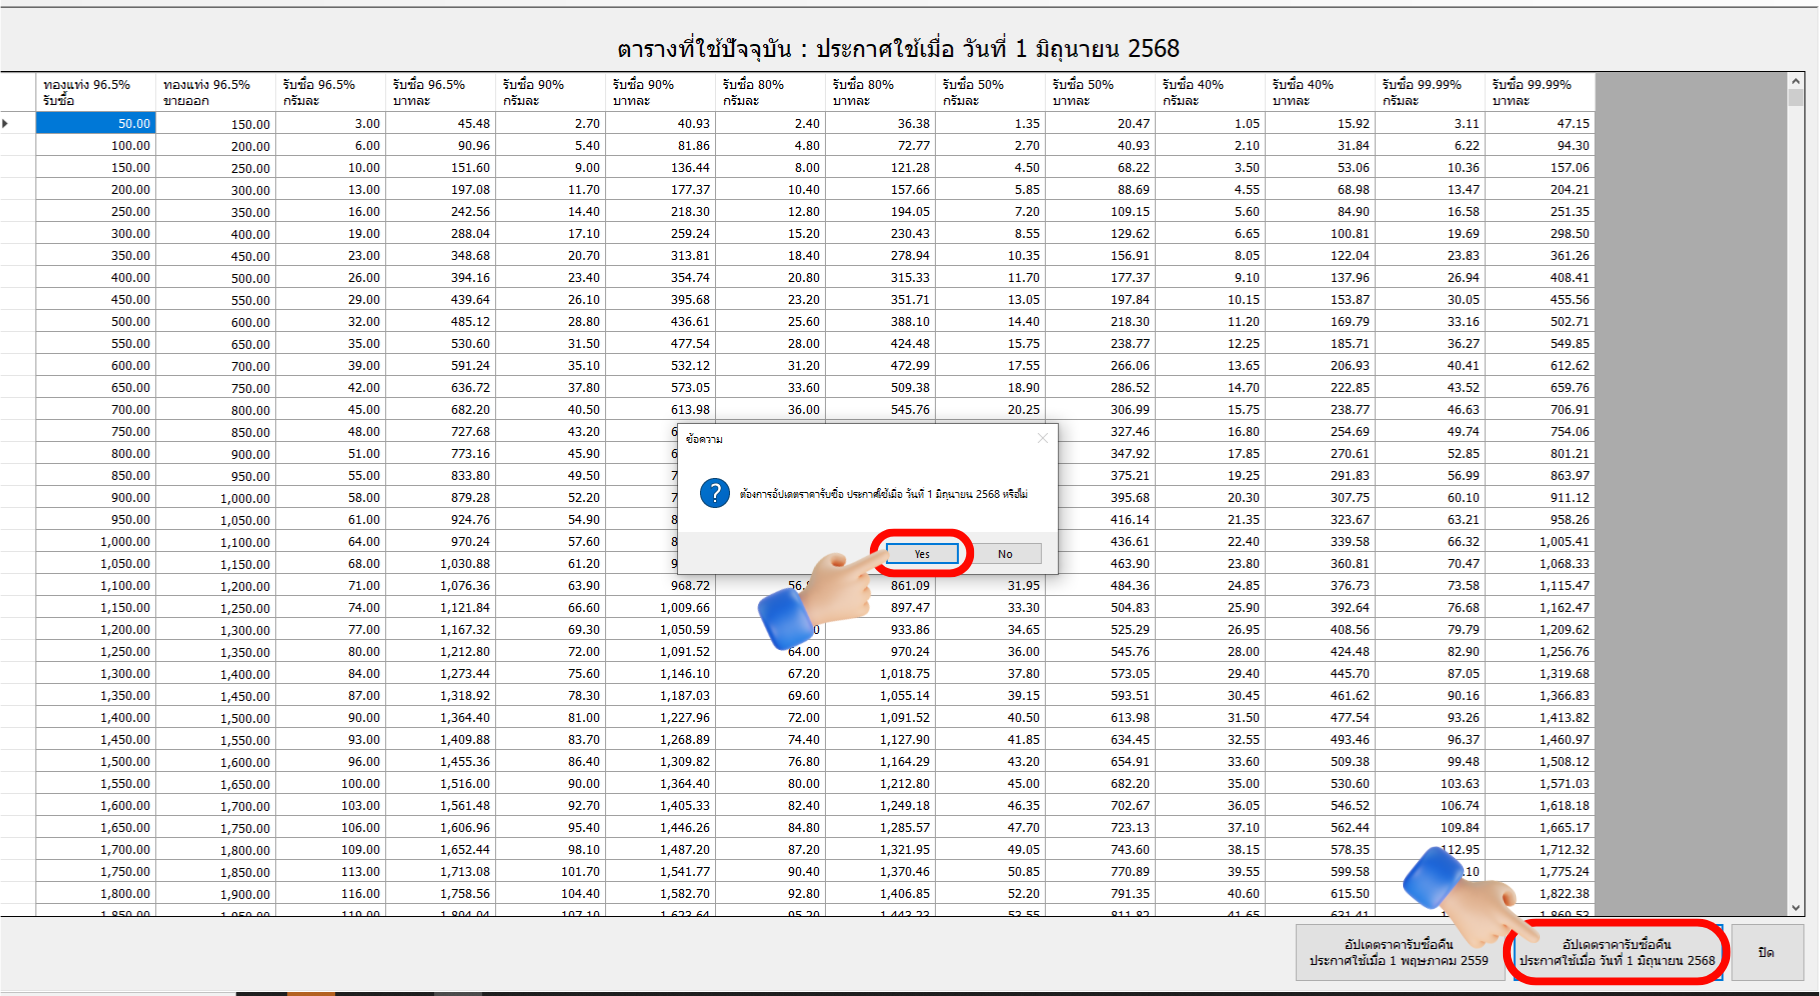Click cell 151.60 in the 150.00 row

[x=441, y=167]
